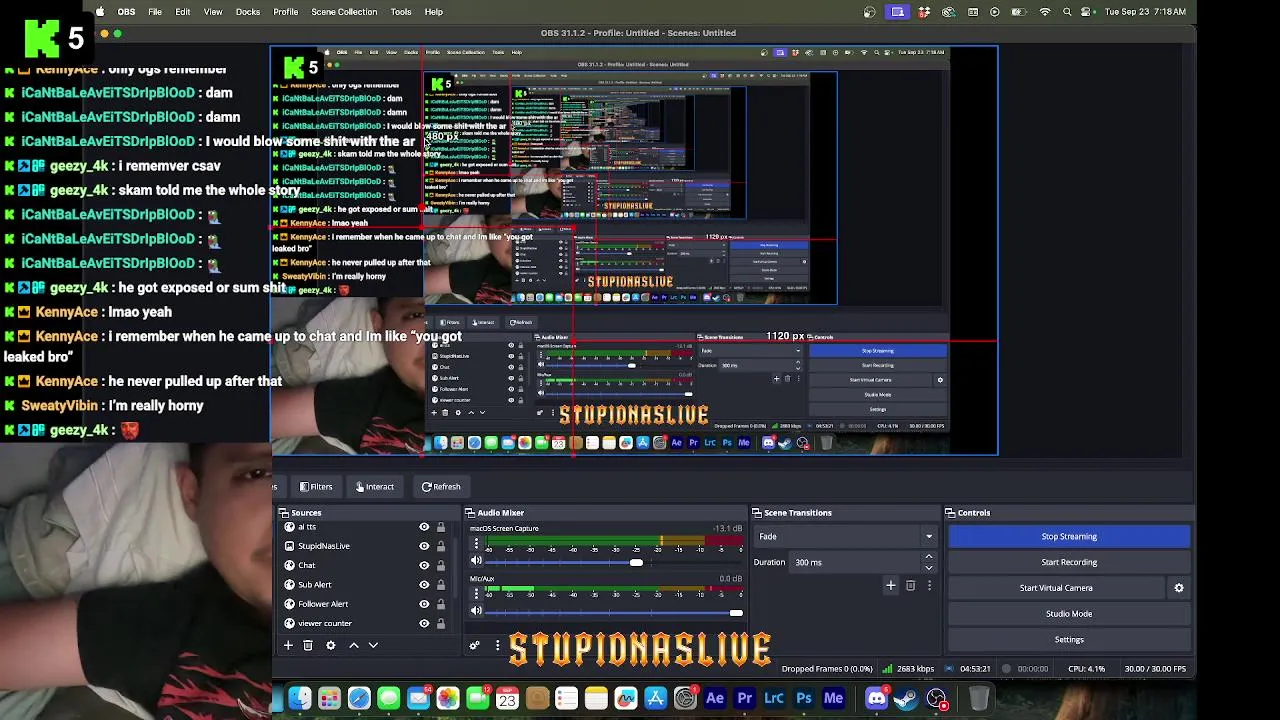Toggle visibility of Chat source
Viewport: 1280px width, 720px height.
[x=424, y=565]
